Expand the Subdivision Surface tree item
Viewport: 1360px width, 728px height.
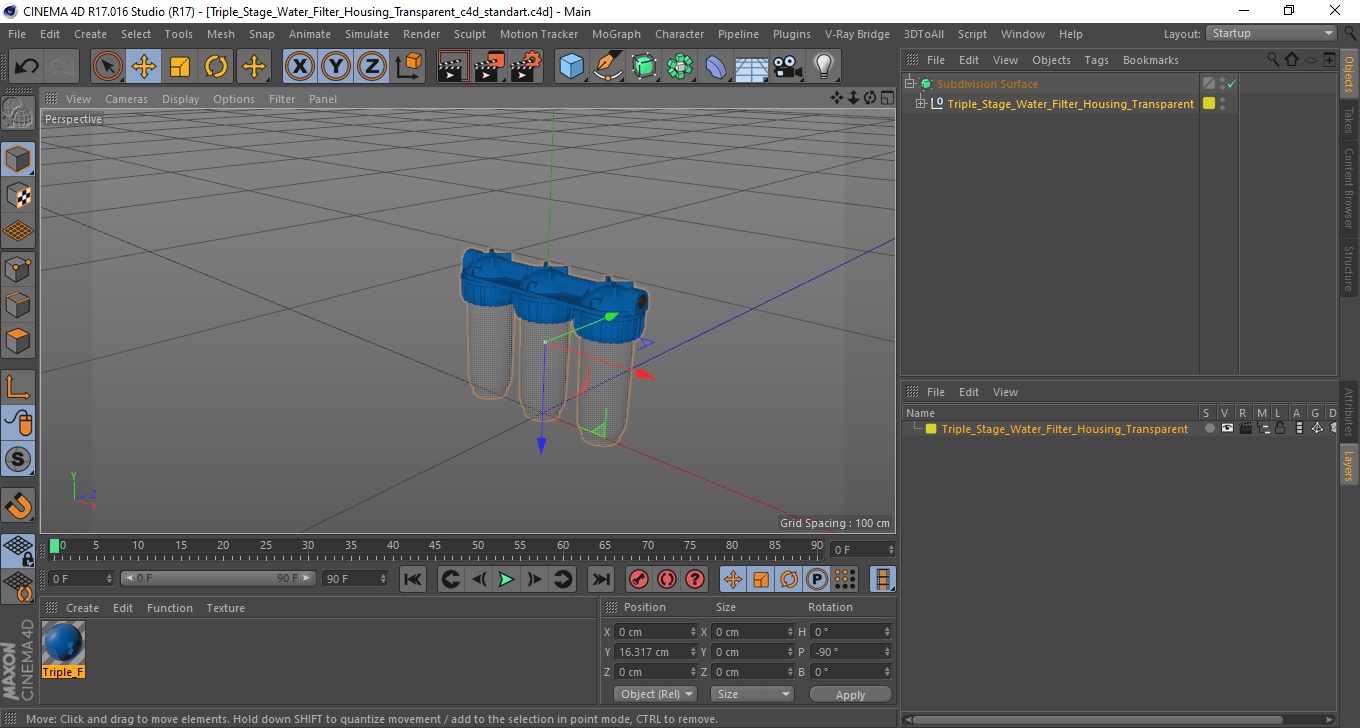pyautogui.click(x=910, y=84)
